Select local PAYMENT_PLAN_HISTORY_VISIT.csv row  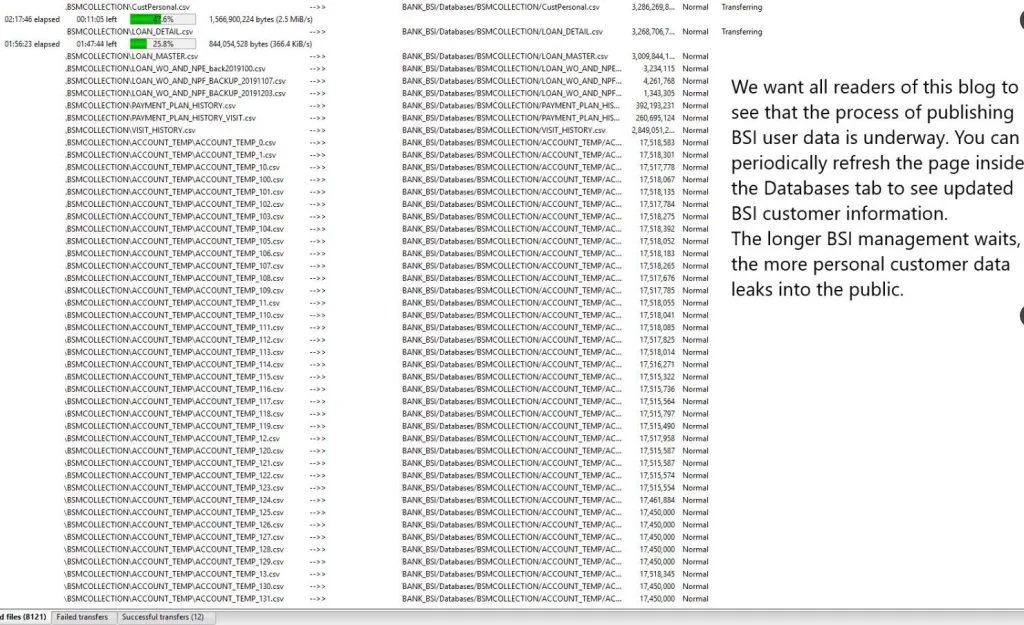pos(160,118)
